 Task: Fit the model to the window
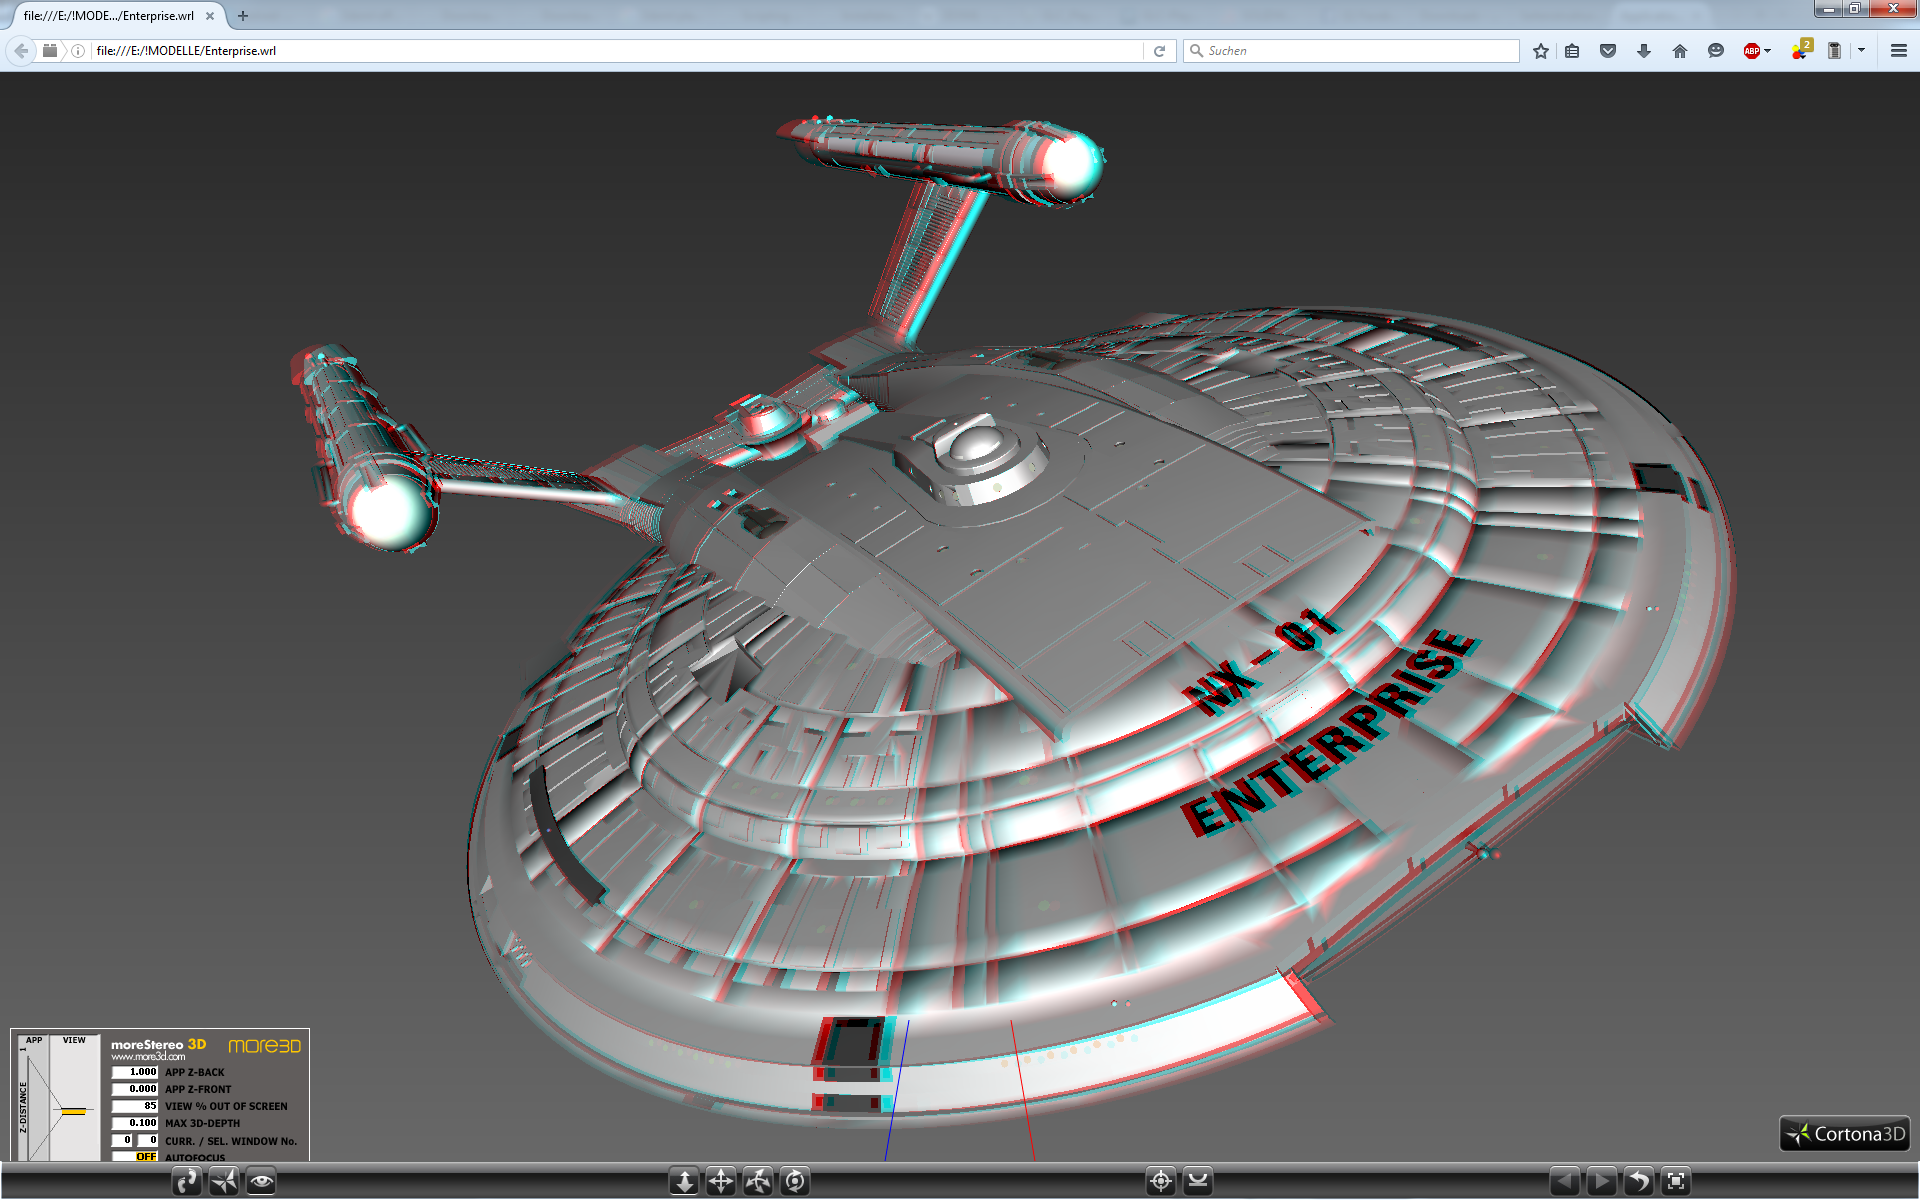coord(1676,1181)
